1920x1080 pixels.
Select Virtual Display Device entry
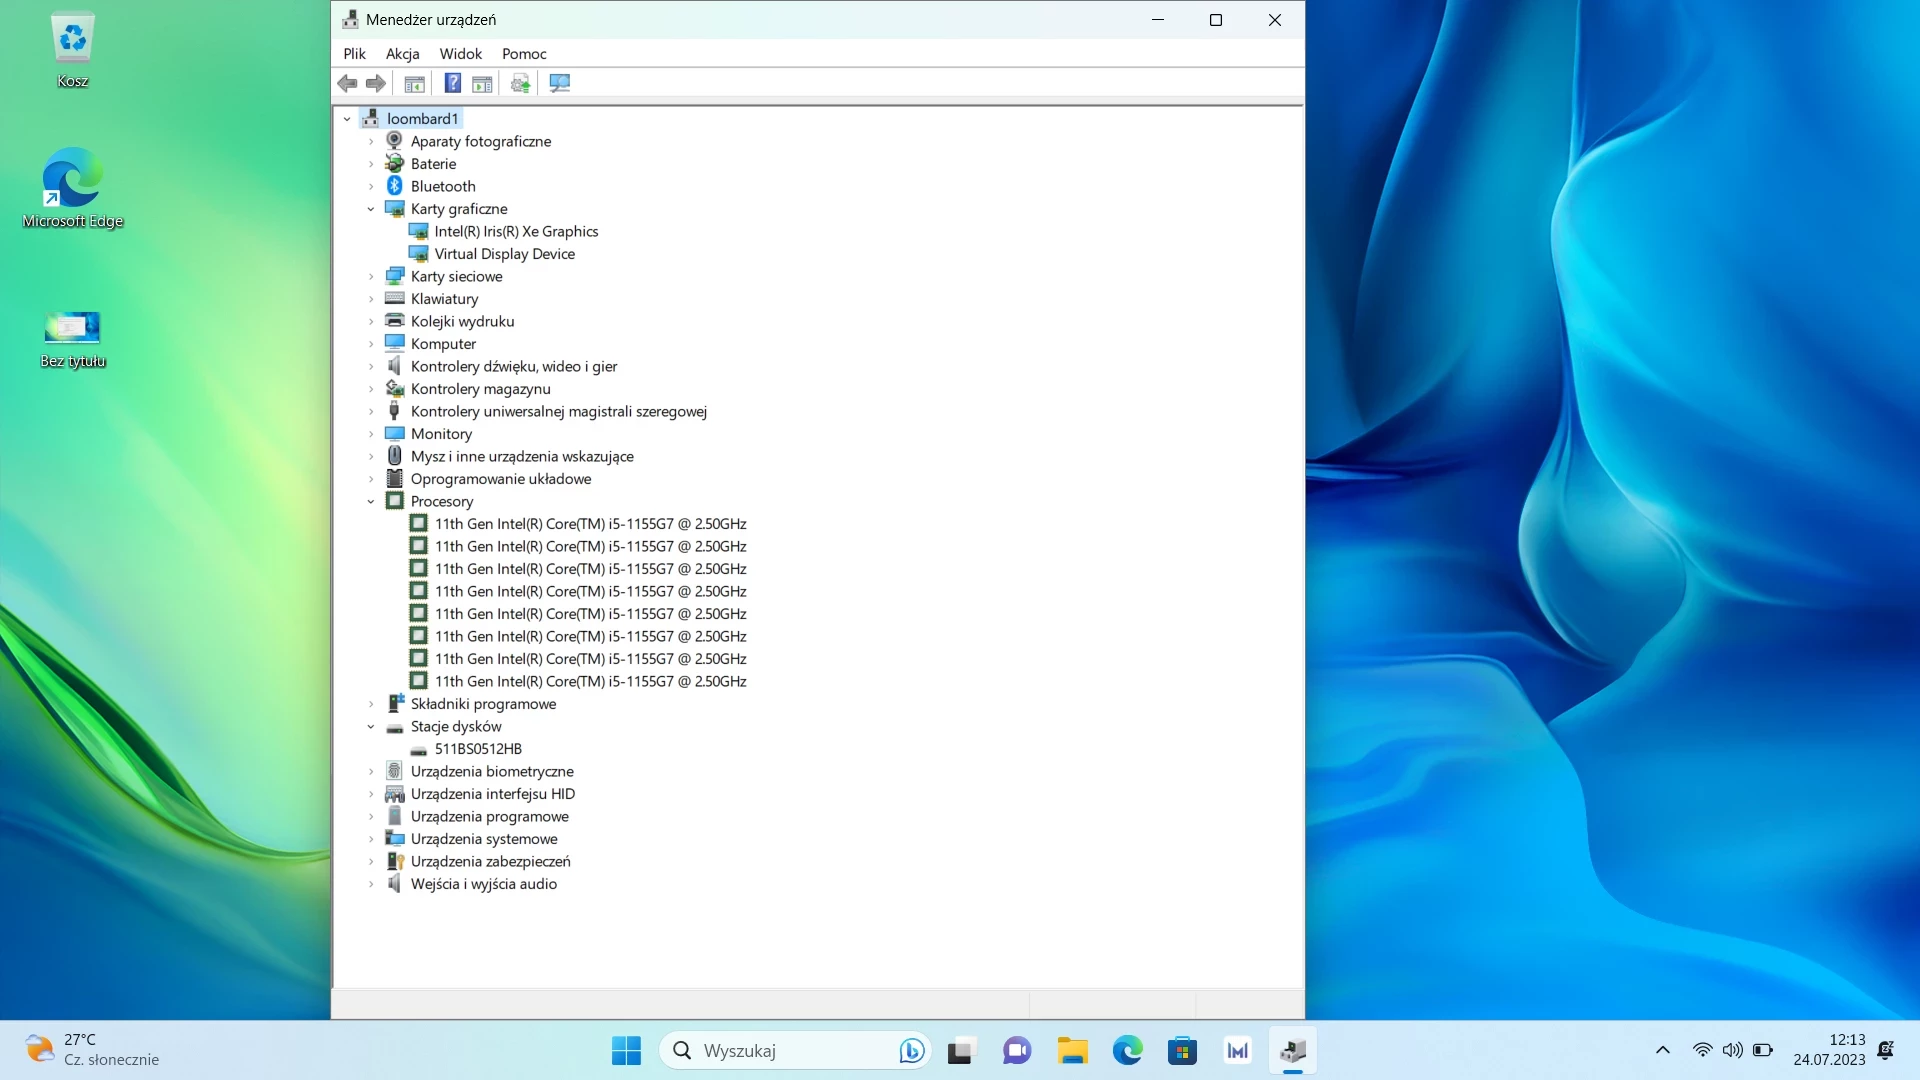point(504,254)
